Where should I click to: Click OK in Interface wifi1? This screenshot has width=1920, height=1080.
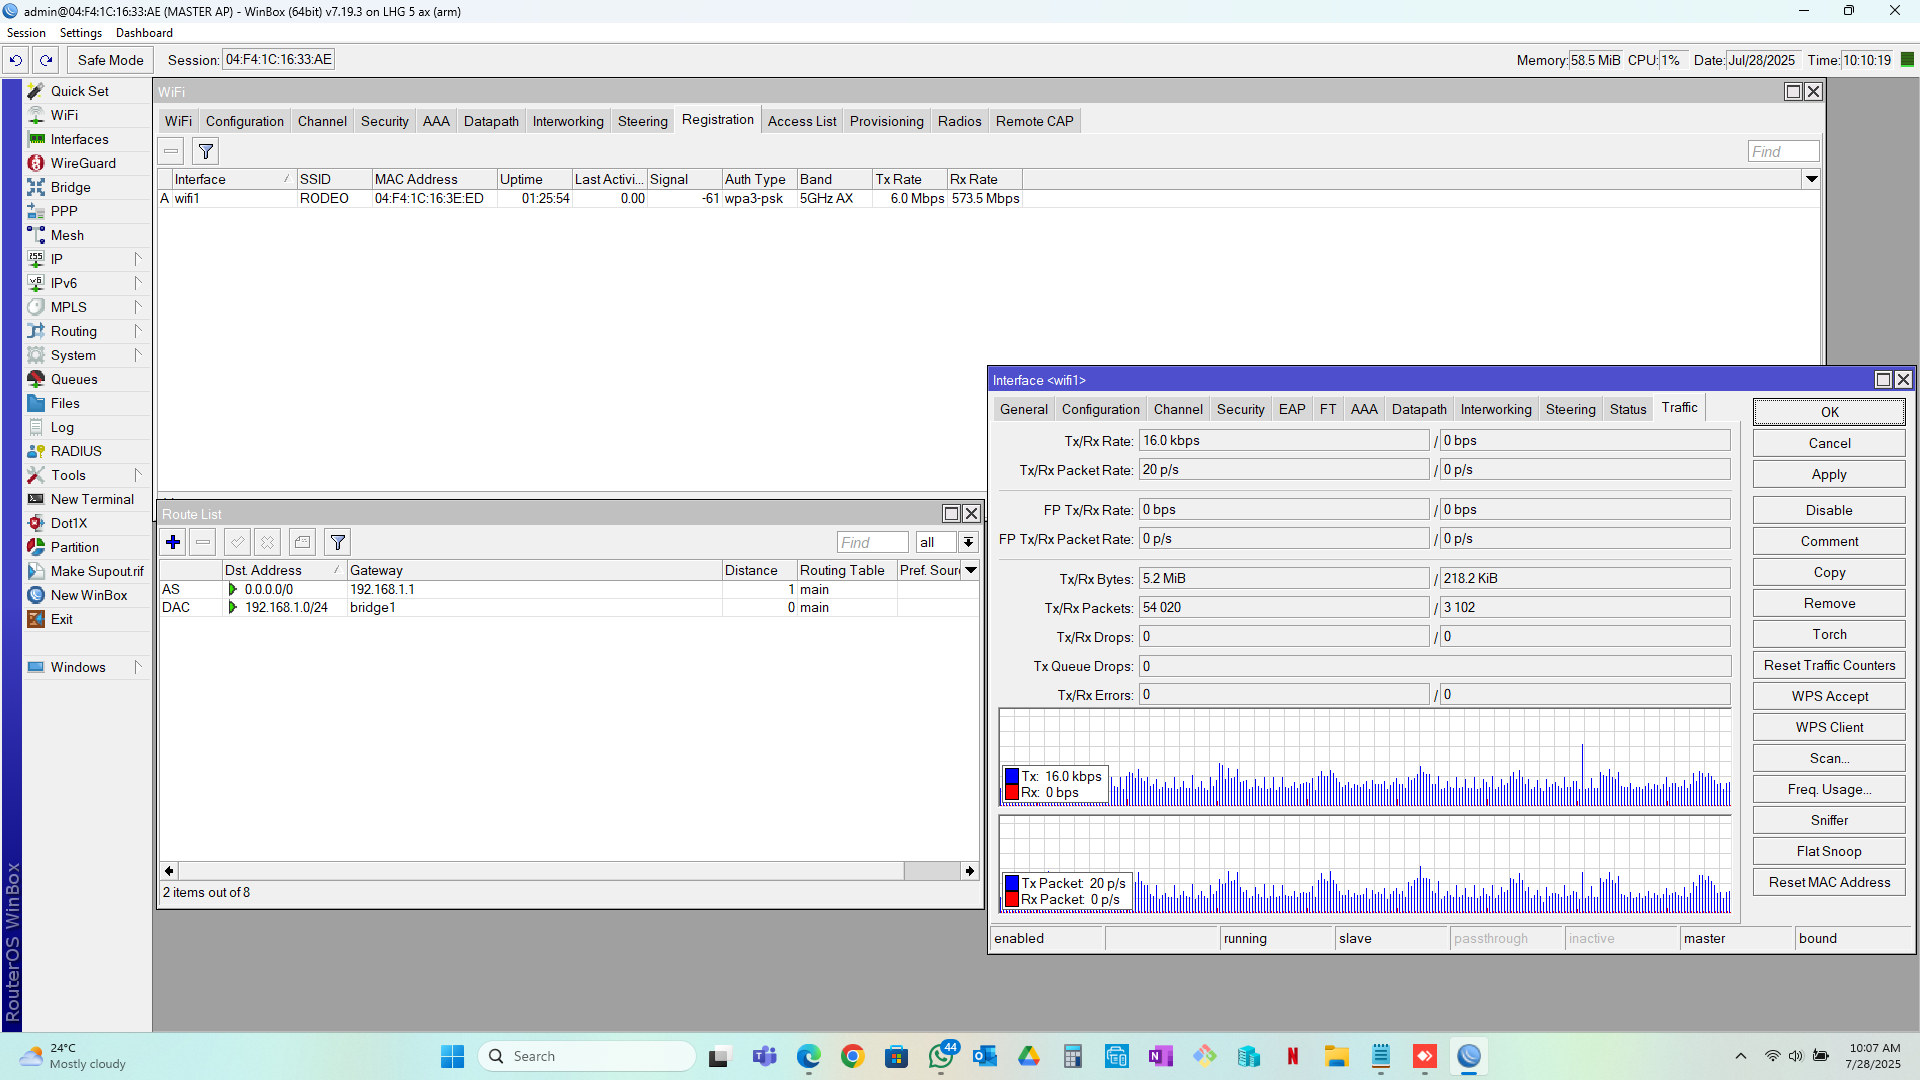(1829, 412)
